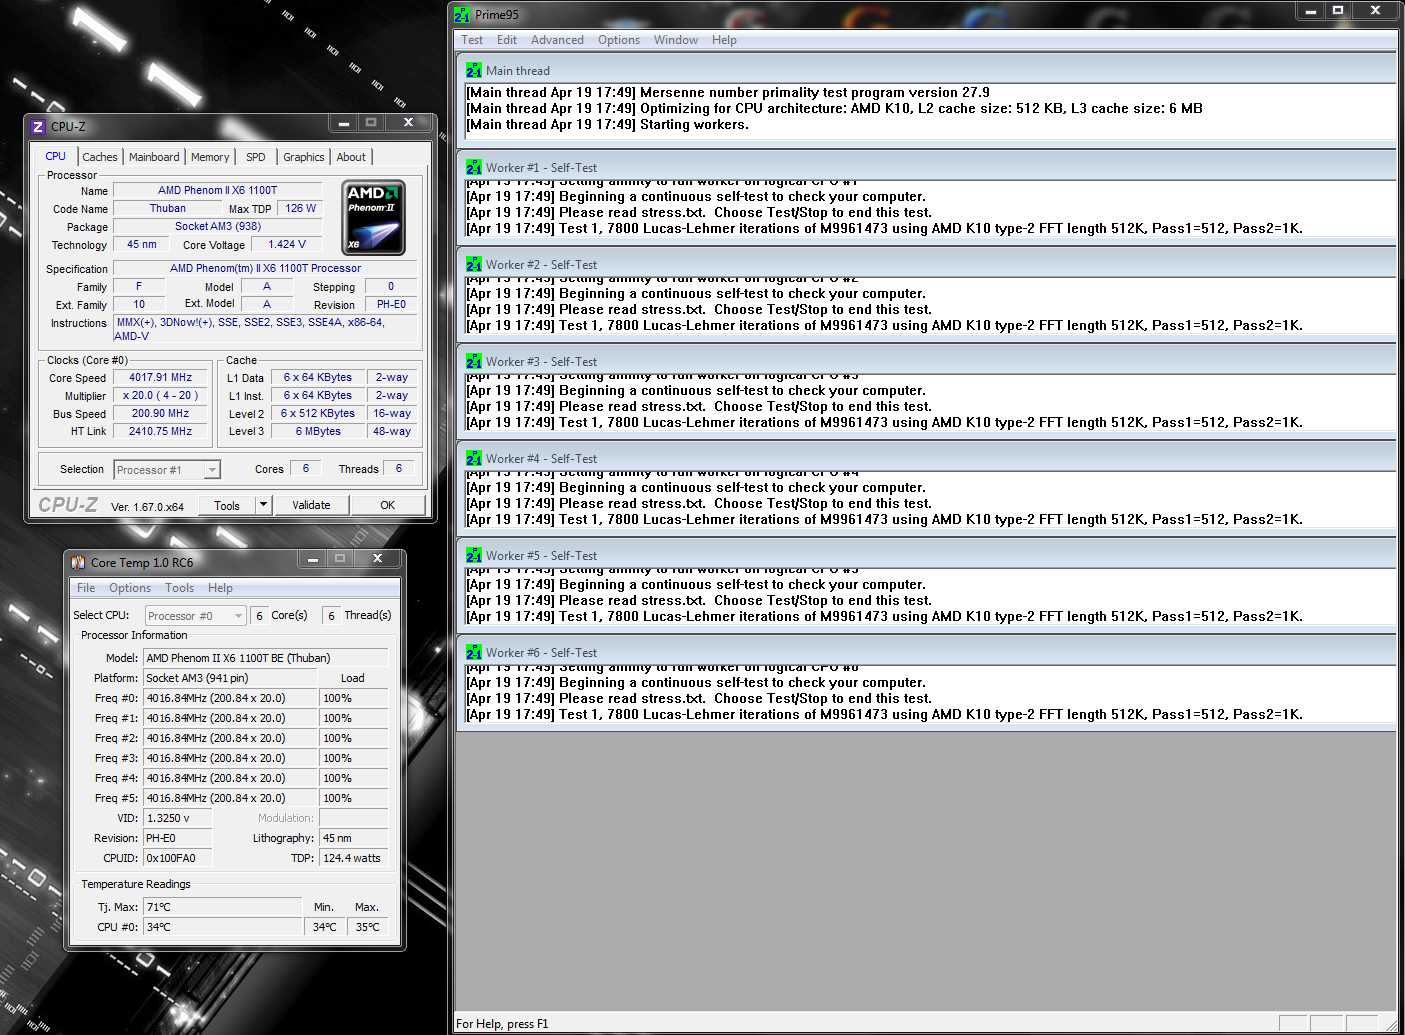Click the VID value 1.3250 v

(x=178, y=818)
